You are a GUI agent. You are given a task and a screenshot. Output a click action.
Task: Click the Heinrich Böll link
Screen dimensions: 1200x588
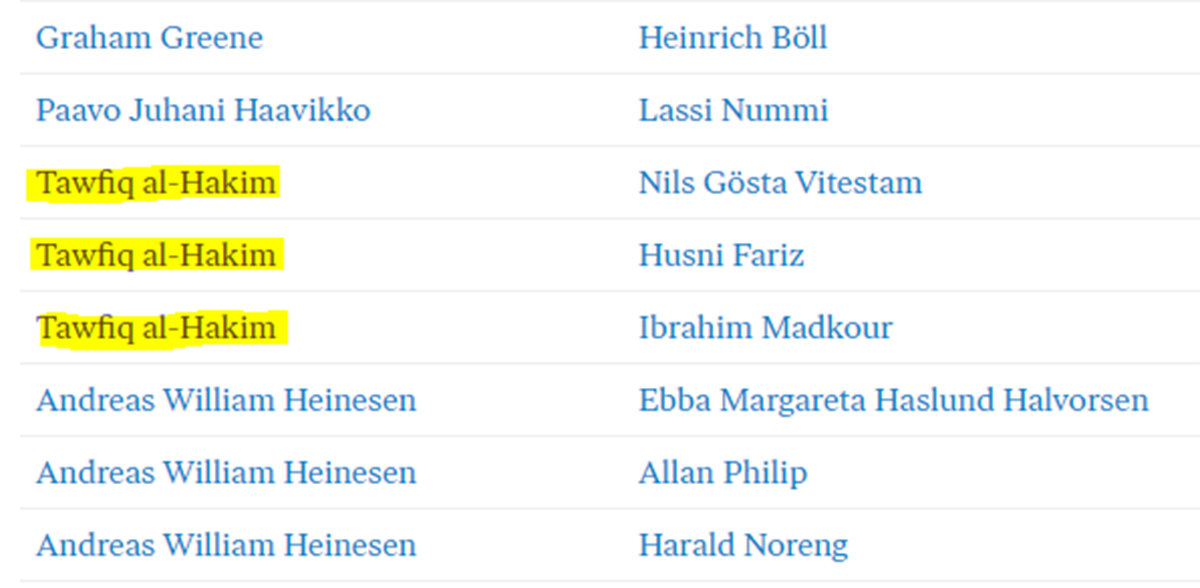(x=732, y=38)
